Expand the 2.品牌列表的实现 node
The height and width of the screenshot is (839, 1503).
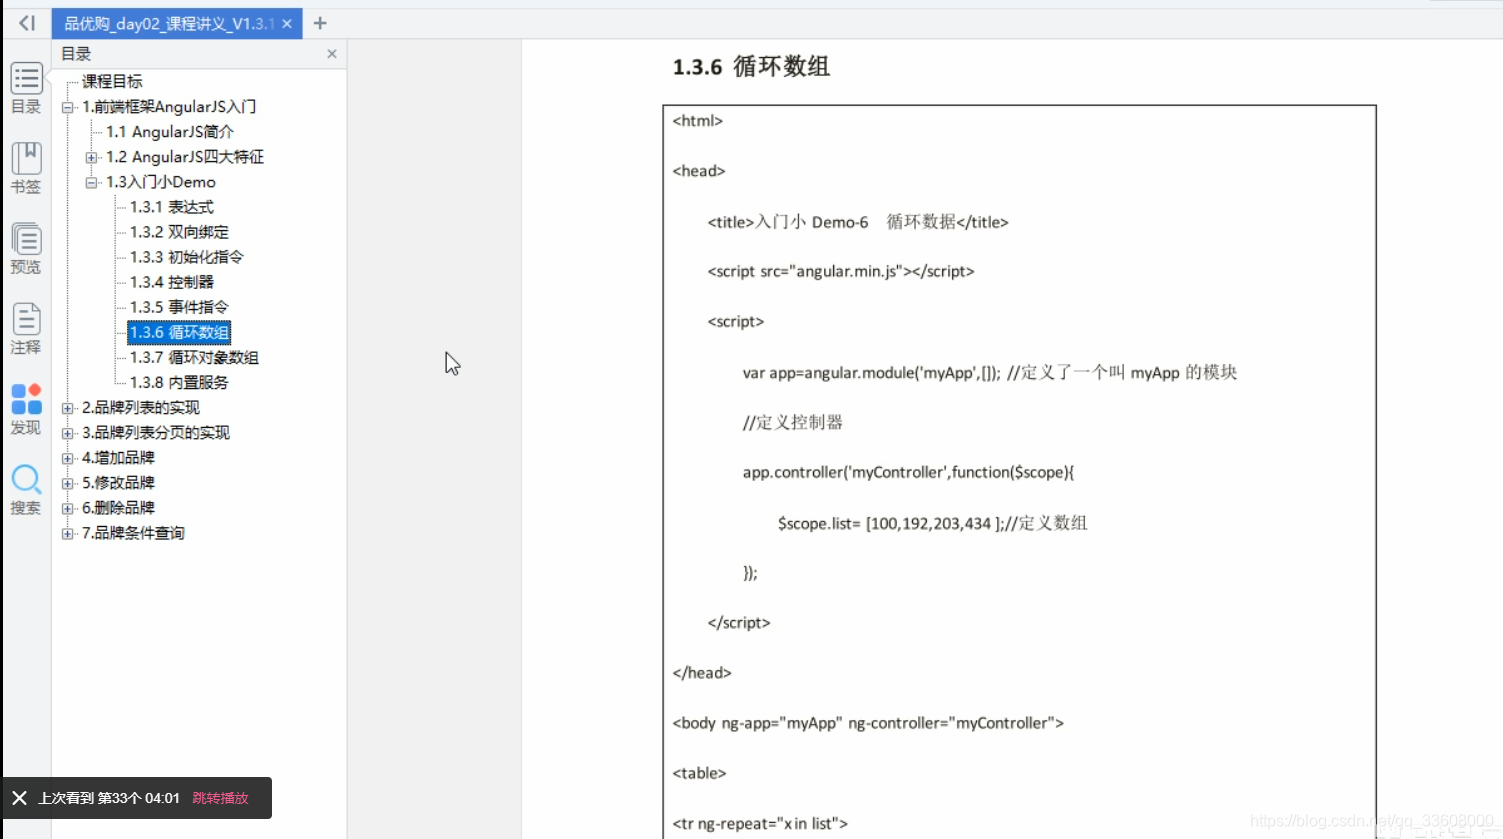[67, 408]
